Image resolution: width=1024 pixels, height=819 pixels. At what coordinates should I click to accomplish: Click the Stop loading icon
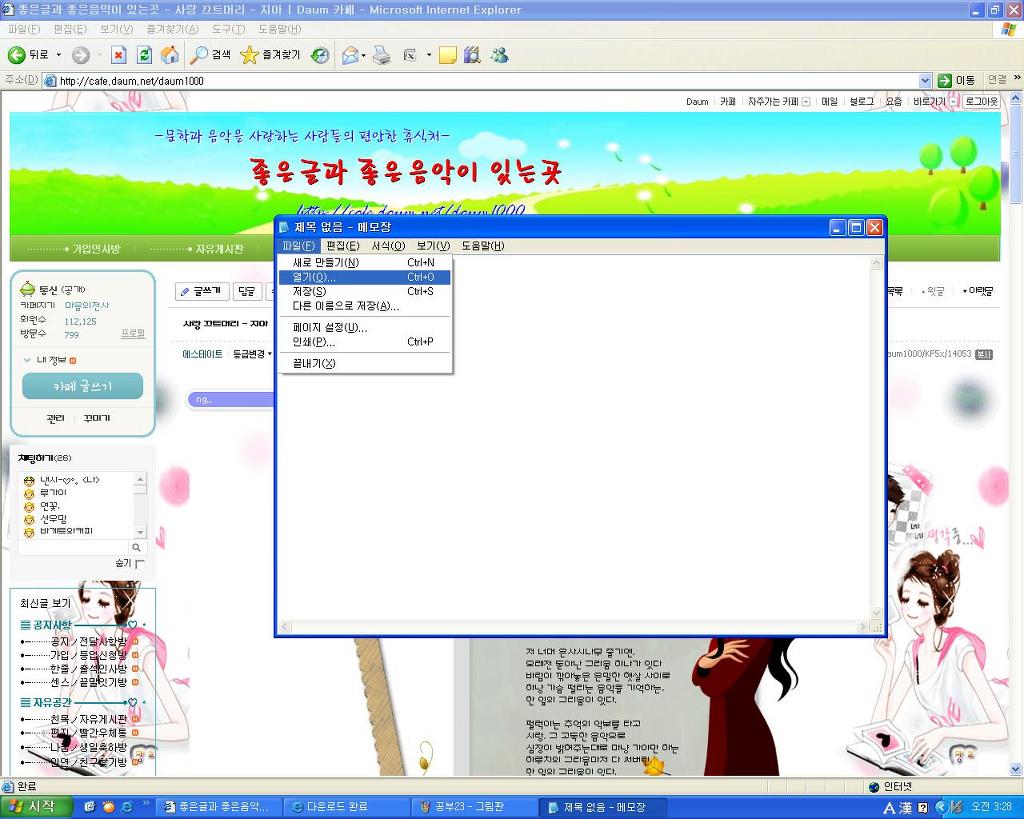coord(118,55)
